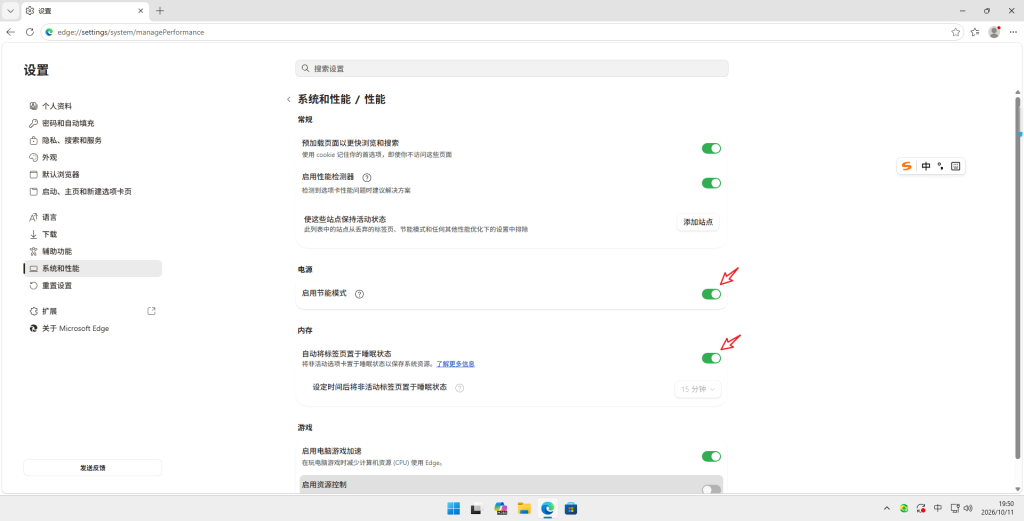The width and height of the screenshot is (1024, 521).
Task: Open 隐私、搜索和服务 settings page
Action: (x=92, y=140)
